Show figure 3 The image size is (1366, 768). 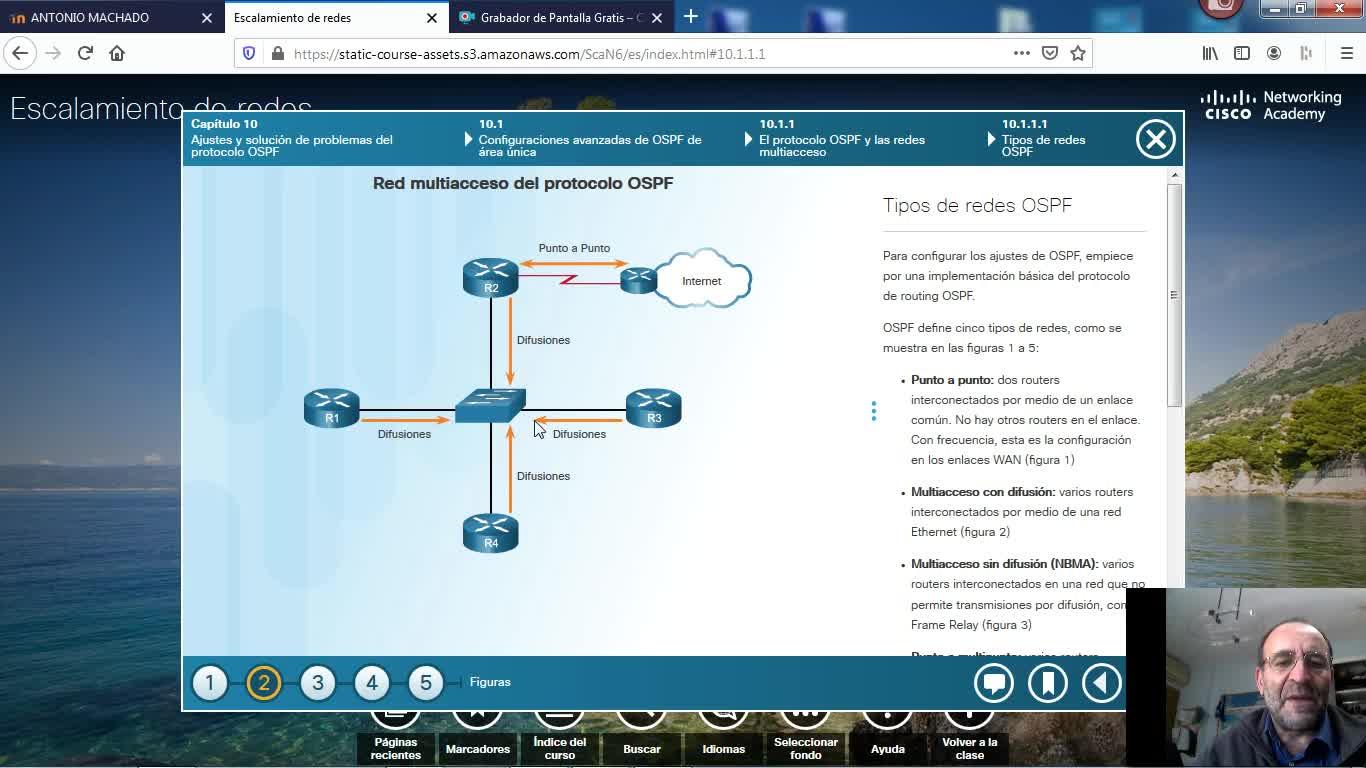click(x=318, y=683)
